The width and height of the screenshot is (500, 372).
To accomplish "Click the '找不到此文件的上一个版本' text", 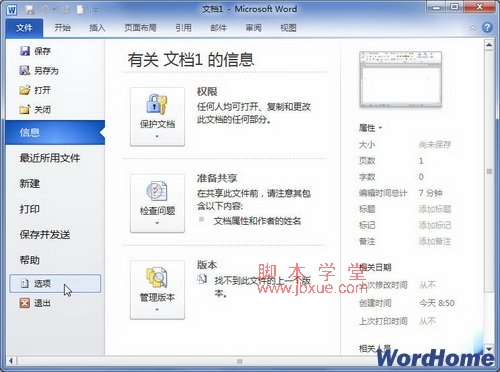I will [x=263, y=287].
